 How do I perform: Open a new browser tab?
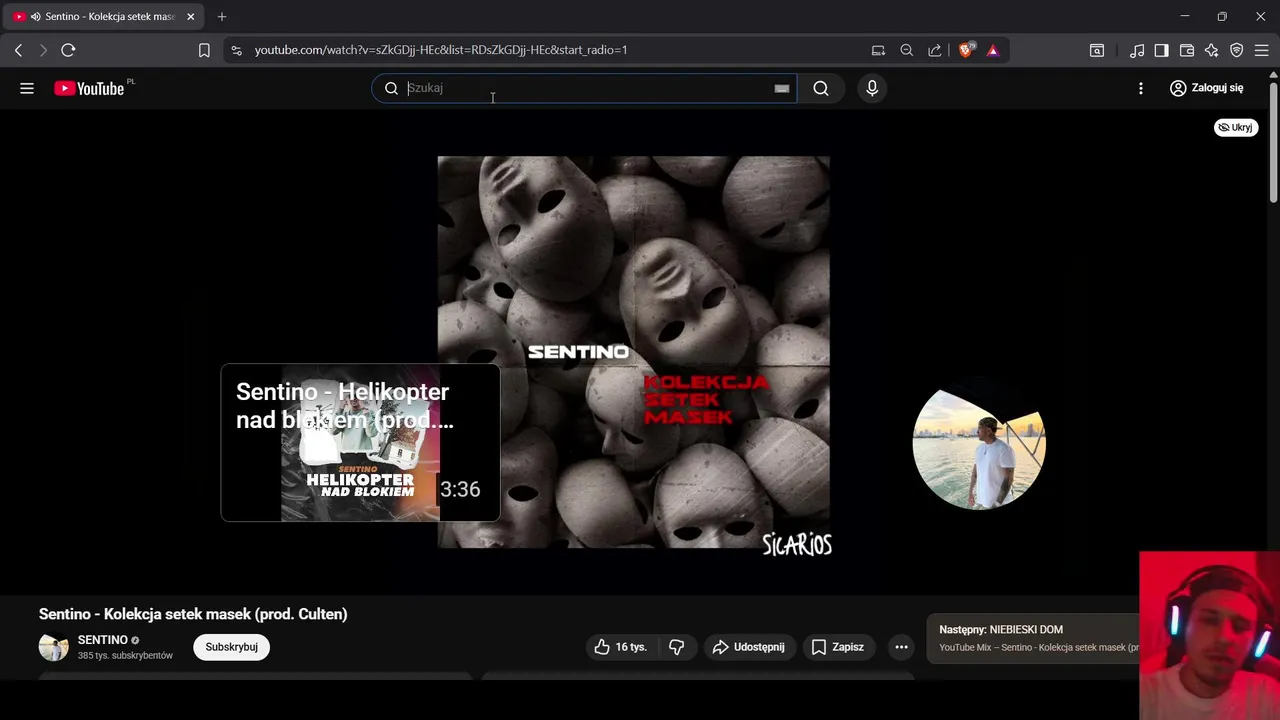point(222,17)
